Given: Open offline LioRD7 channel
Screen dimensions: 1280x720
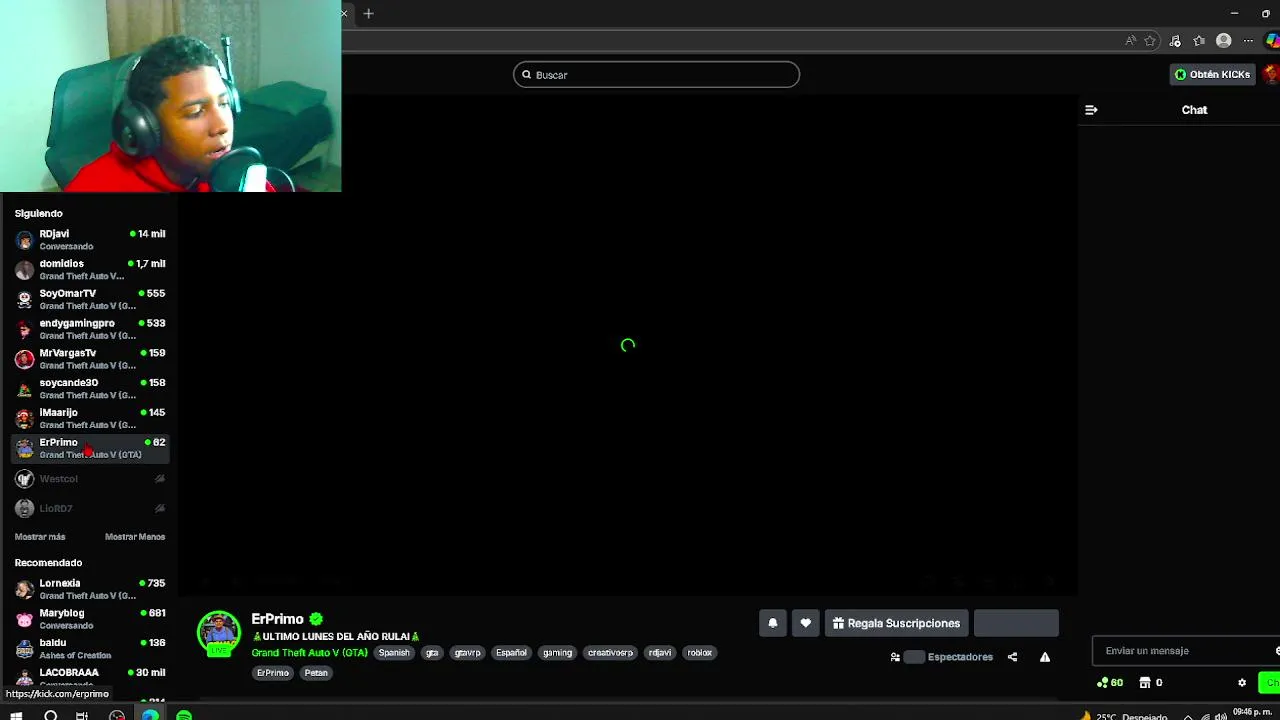Looking at the screenshot, I should click(90, 508).
